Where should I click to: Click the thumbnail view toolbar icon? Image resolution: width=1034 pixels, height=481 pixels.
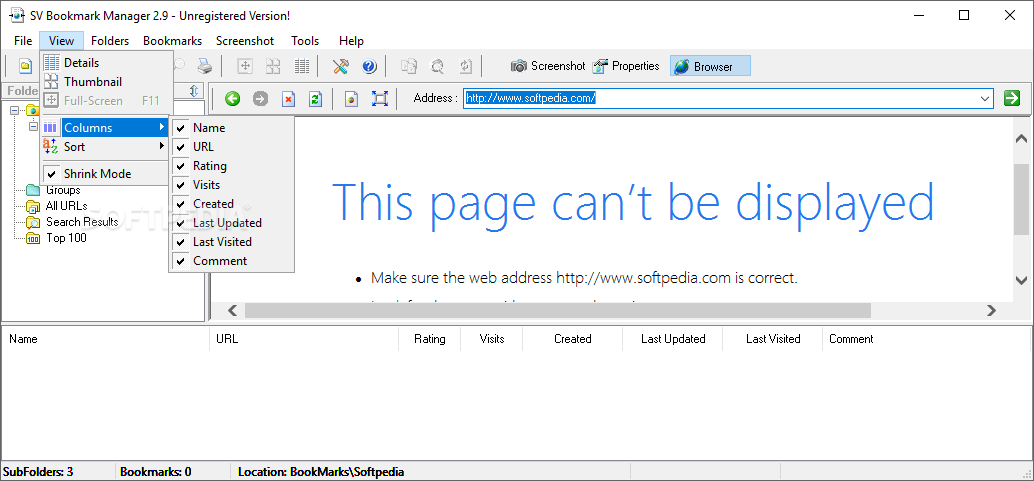(273, 66)
